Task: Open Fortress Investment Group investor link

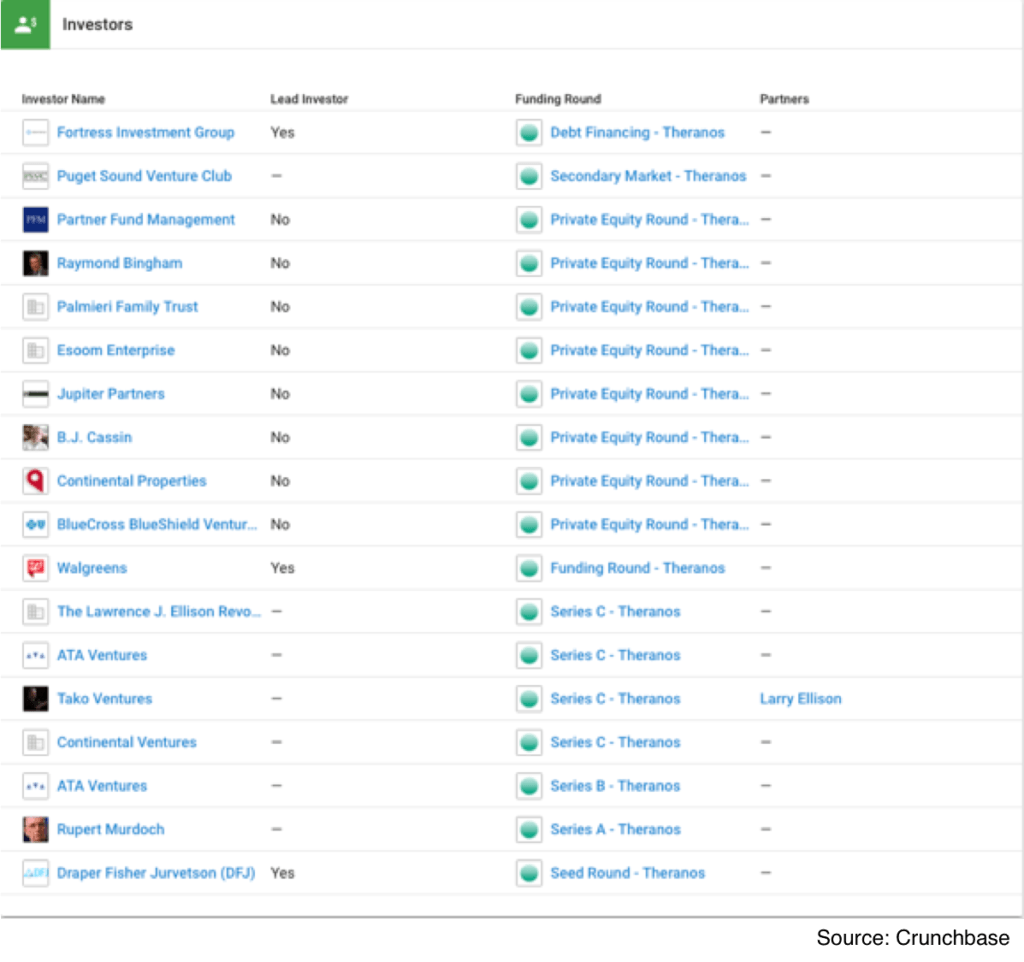Action: [146, 133]
